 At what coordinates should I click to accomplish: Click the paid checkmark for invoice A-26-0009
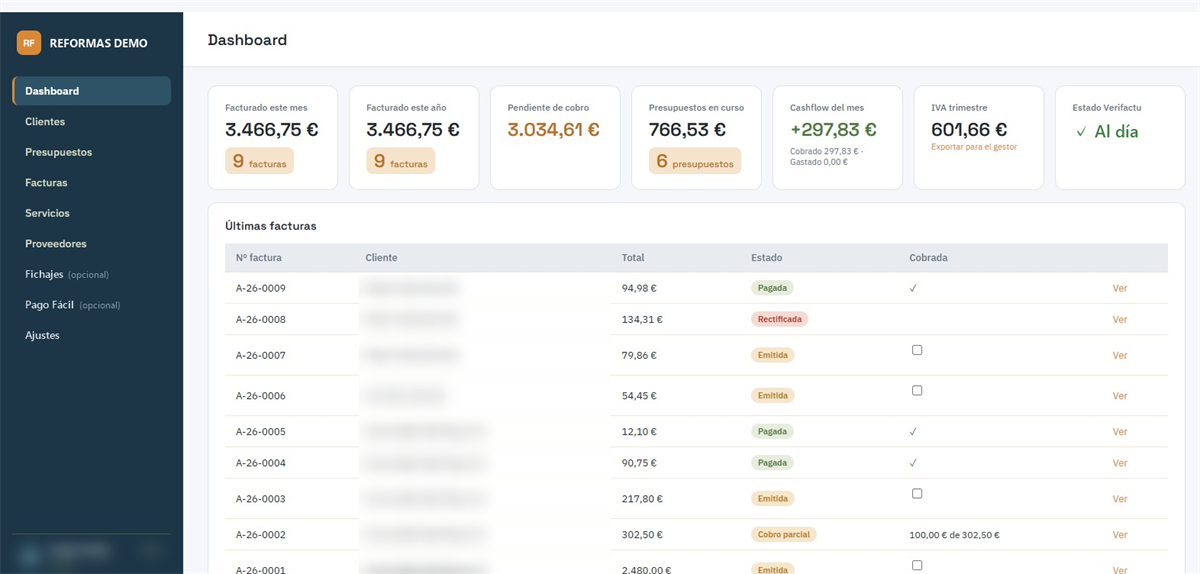[x=914, y=288]
